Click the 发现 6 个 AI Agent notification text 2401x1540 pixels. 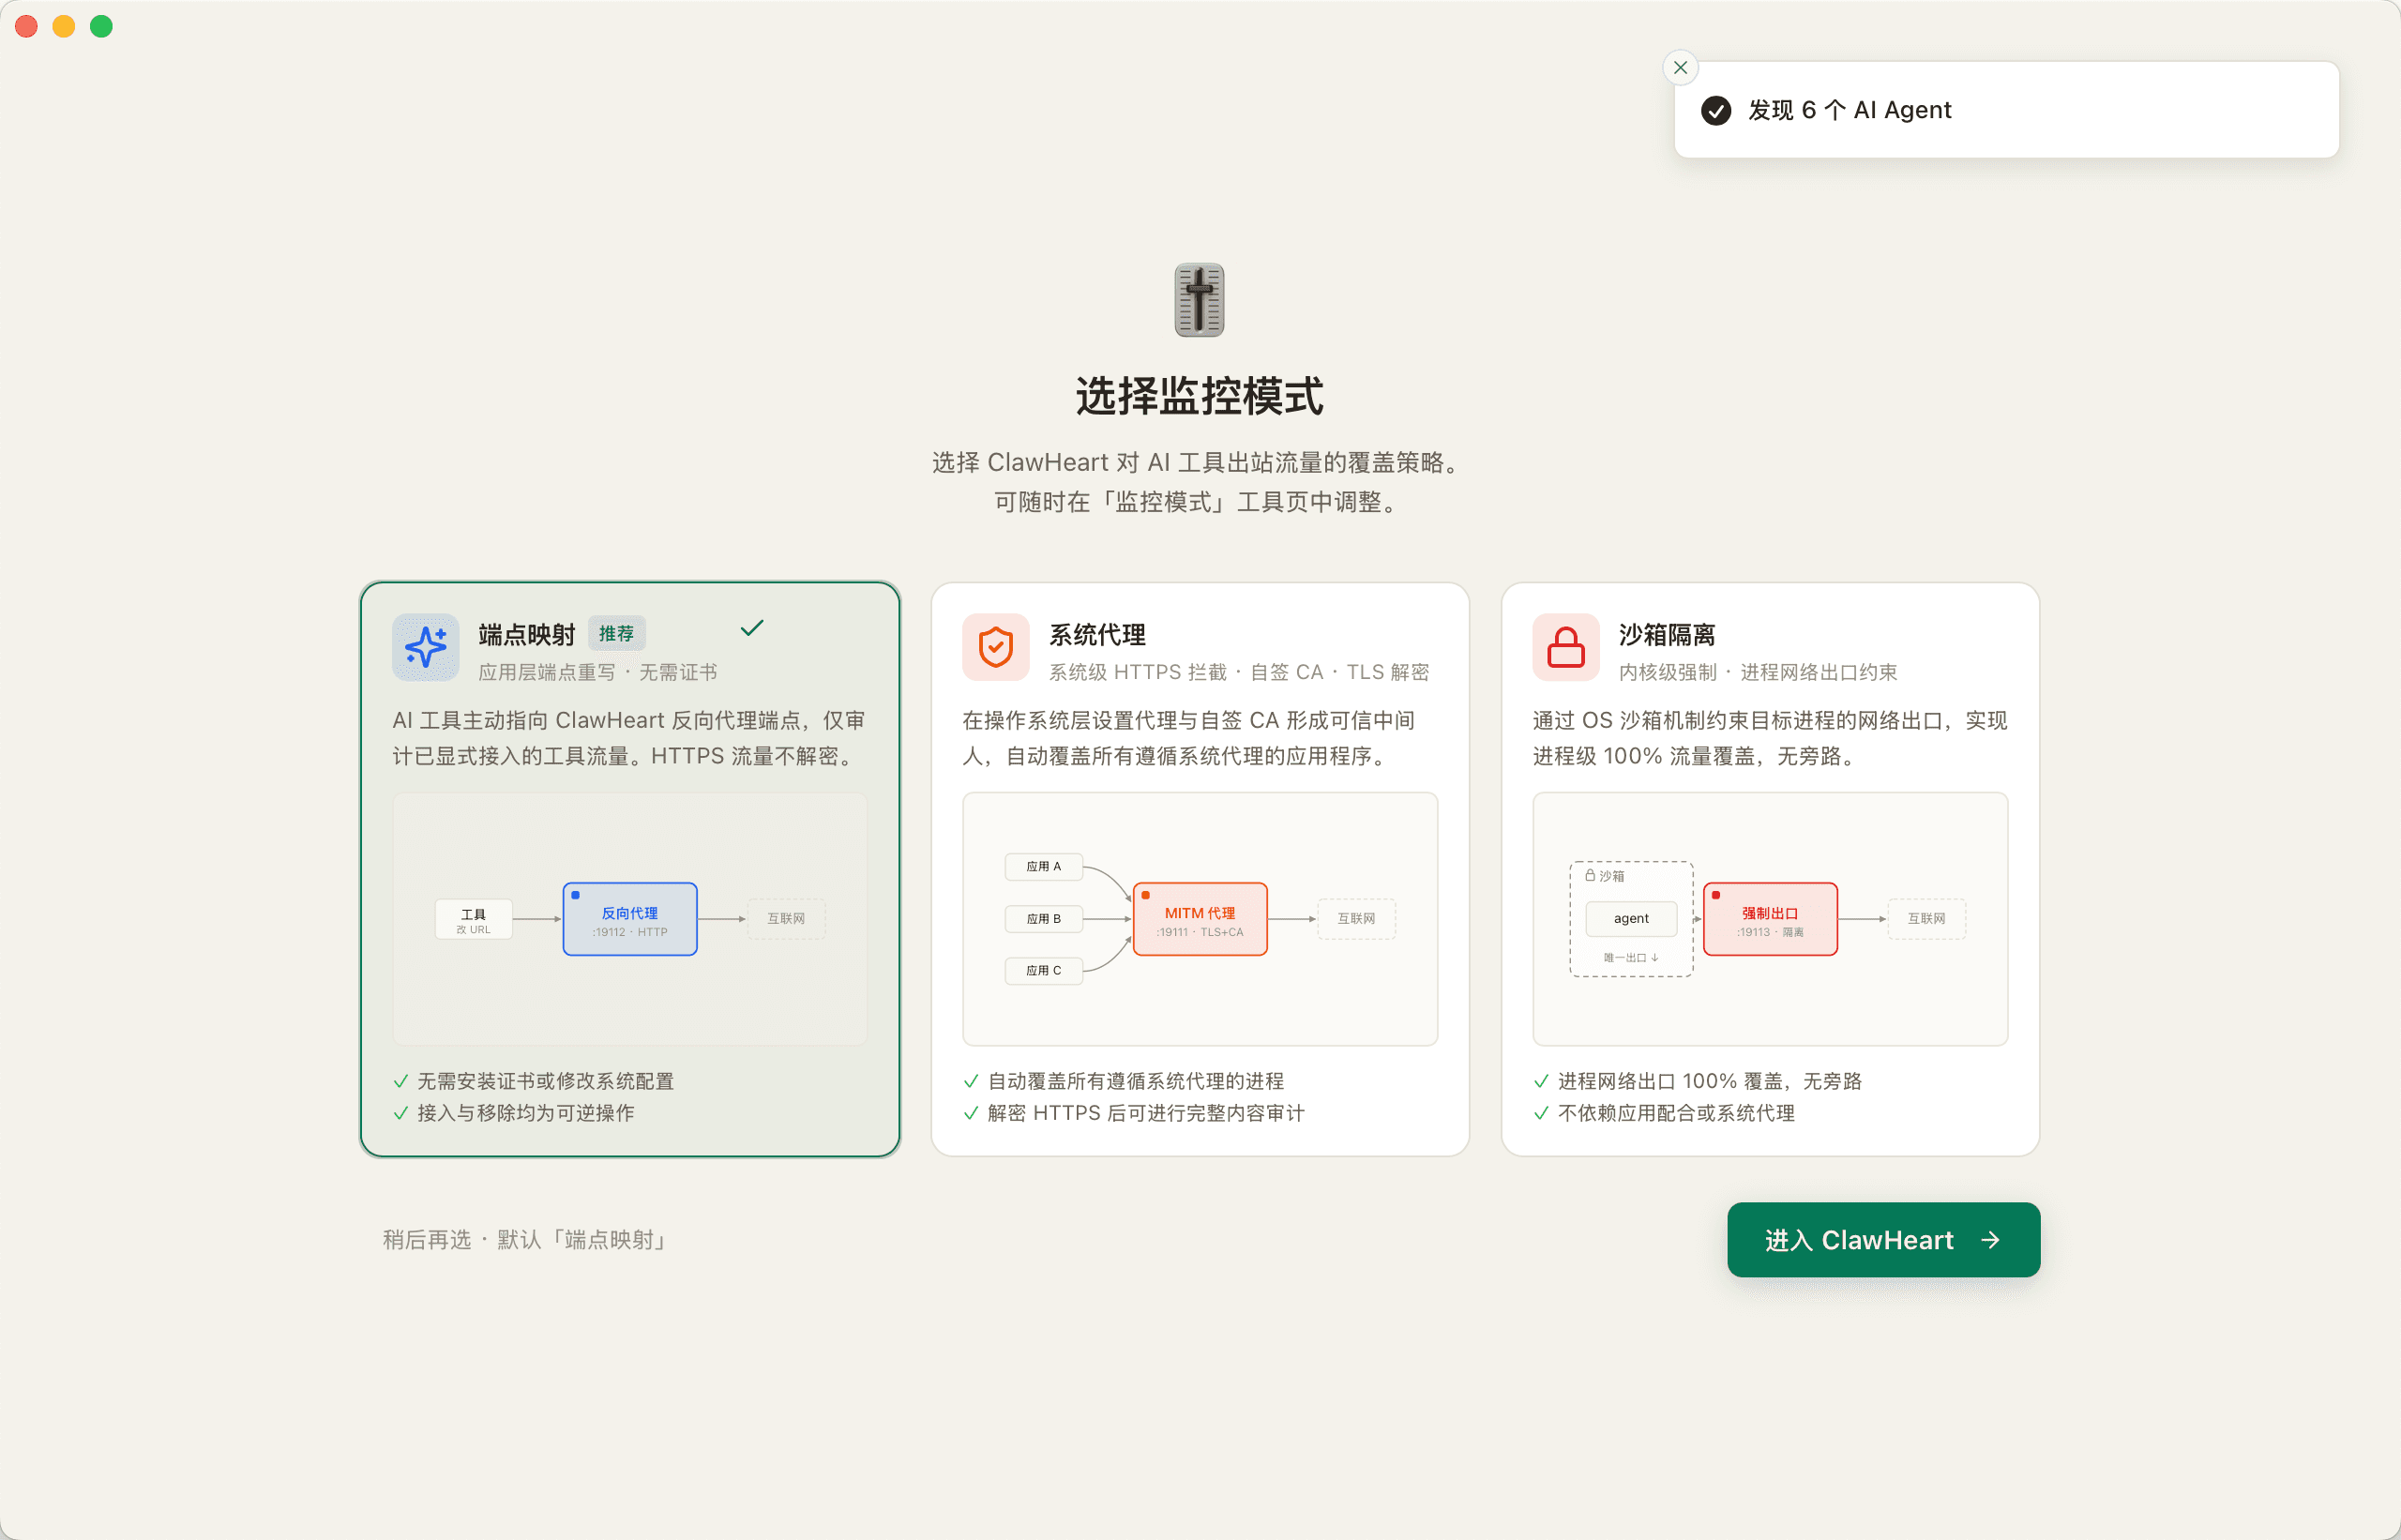click(x=1849, y=110)
